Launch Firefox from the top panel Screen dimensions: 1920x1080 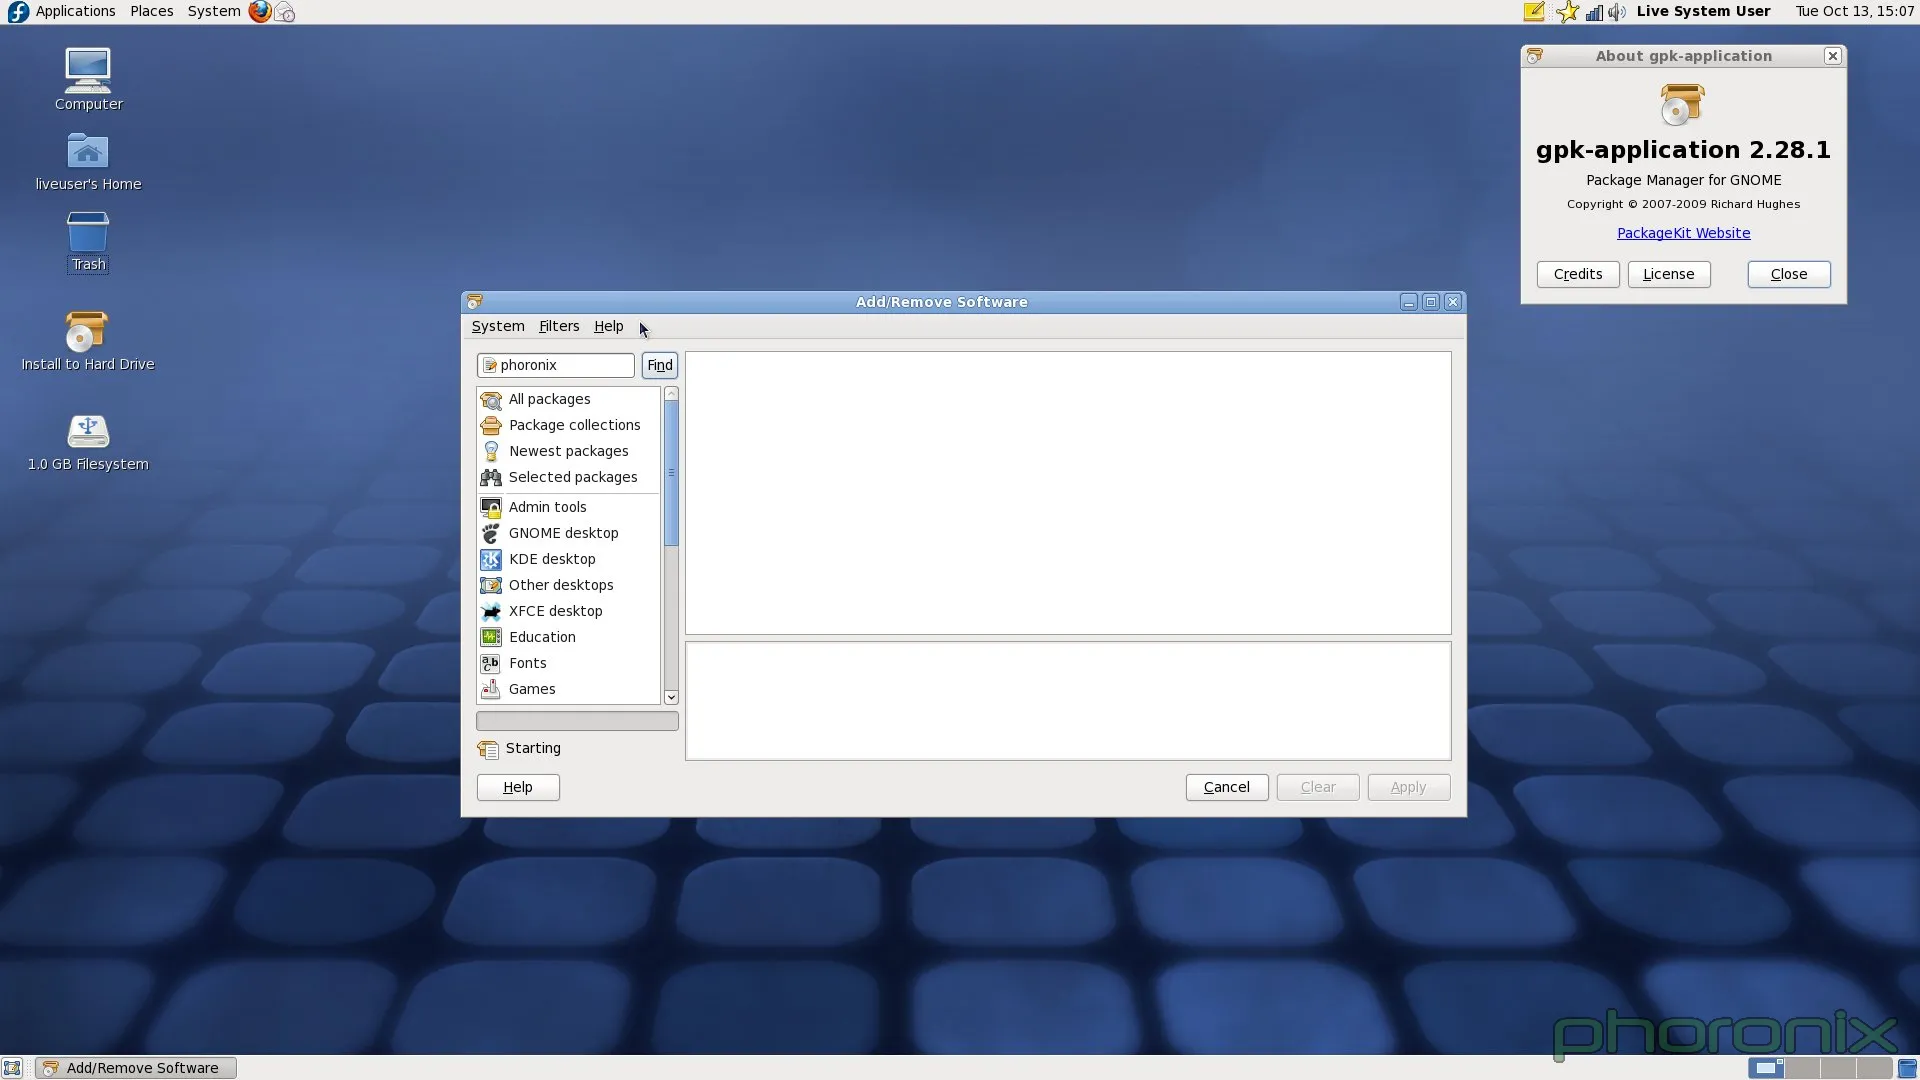260,12
